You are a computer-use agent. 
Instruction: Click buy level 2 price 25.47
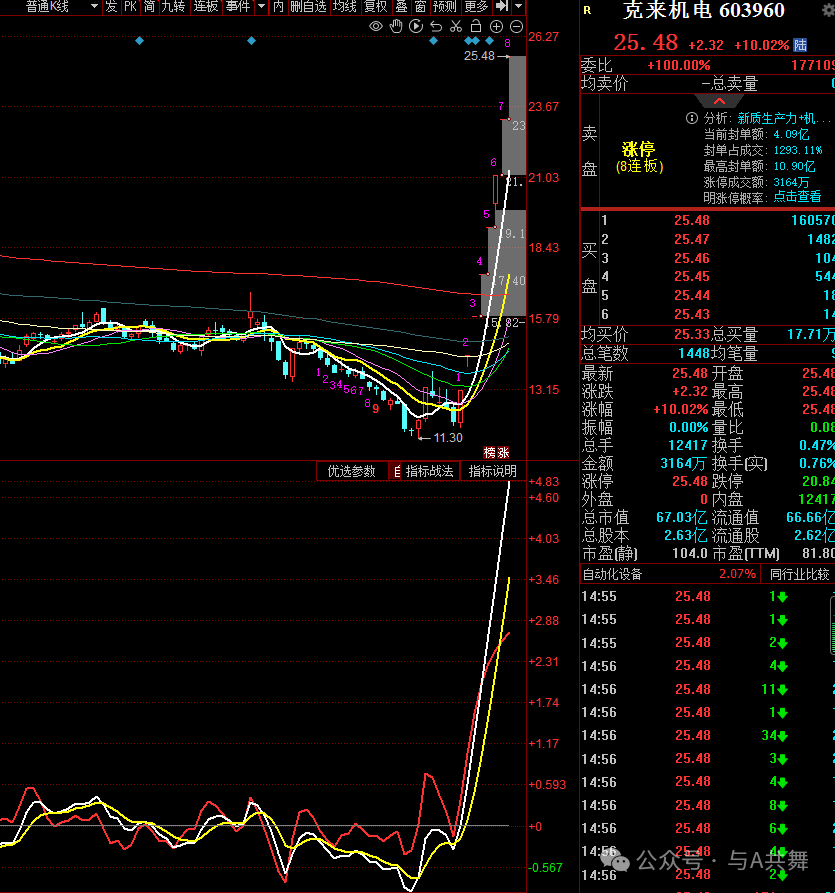click(x=692, y=239)
